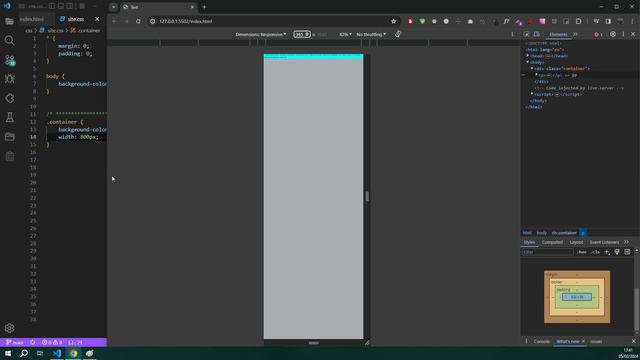Click box model content size box

click(577, 297)
